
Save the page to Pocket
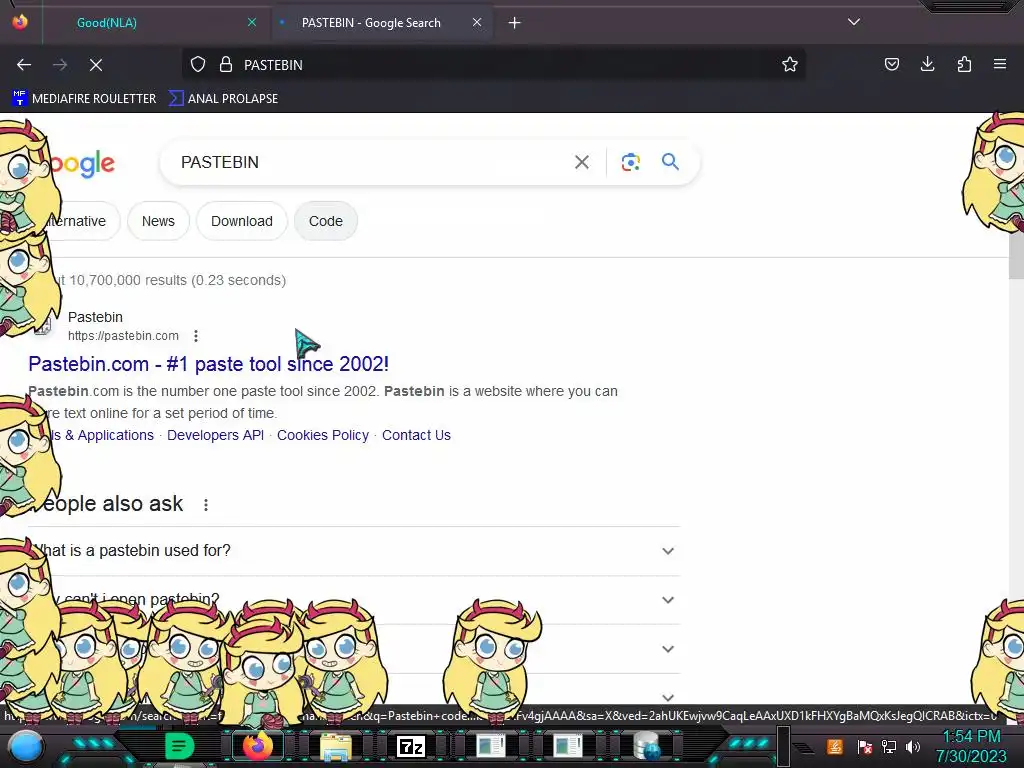tap(892, 65)
